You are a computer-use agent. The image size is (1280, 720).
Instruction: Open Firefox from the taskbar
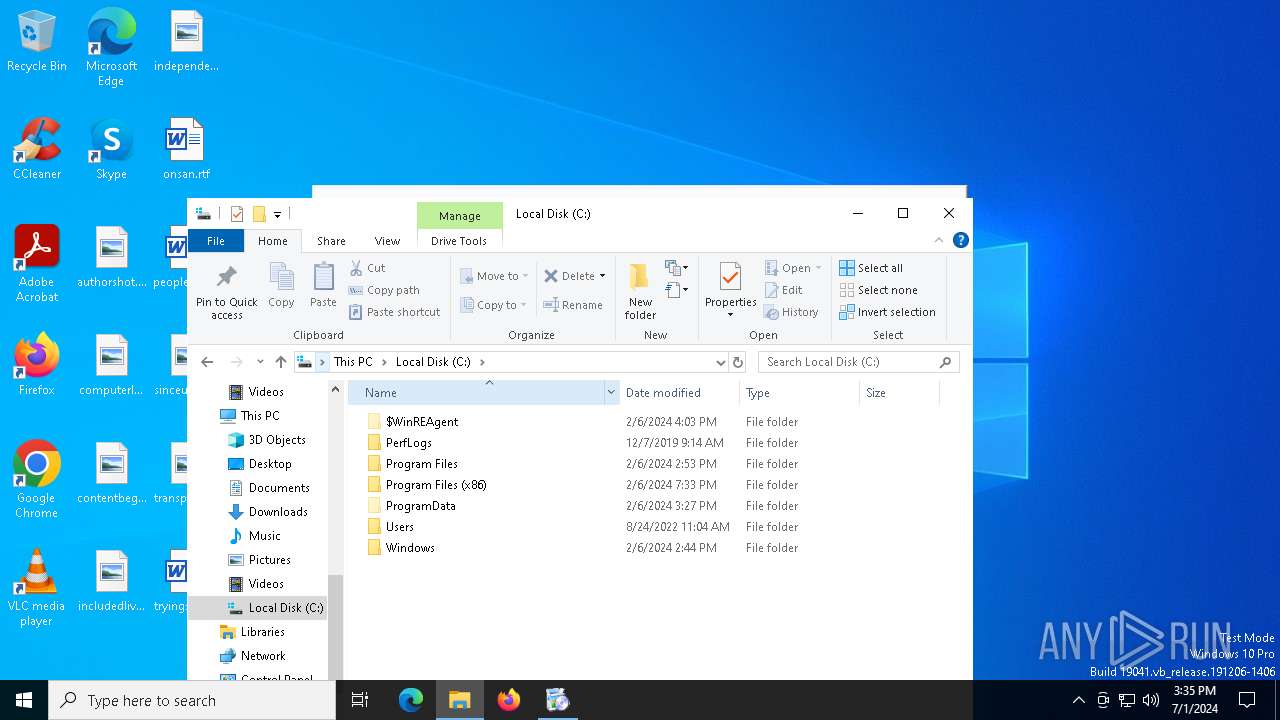[x=509, y=700]
